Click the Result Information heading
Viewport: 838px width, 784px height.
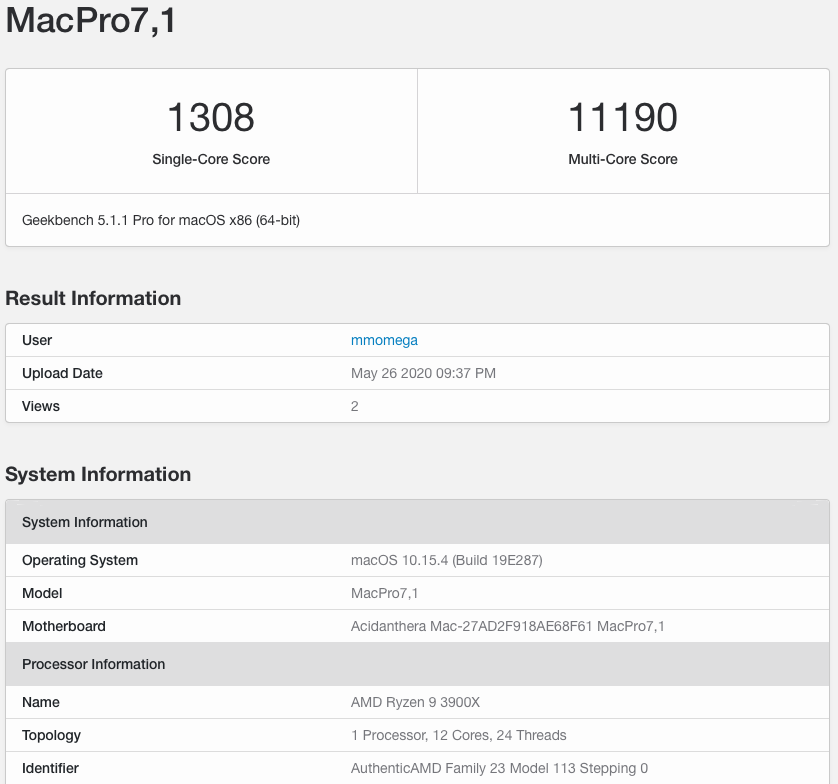tap(93, 298)
